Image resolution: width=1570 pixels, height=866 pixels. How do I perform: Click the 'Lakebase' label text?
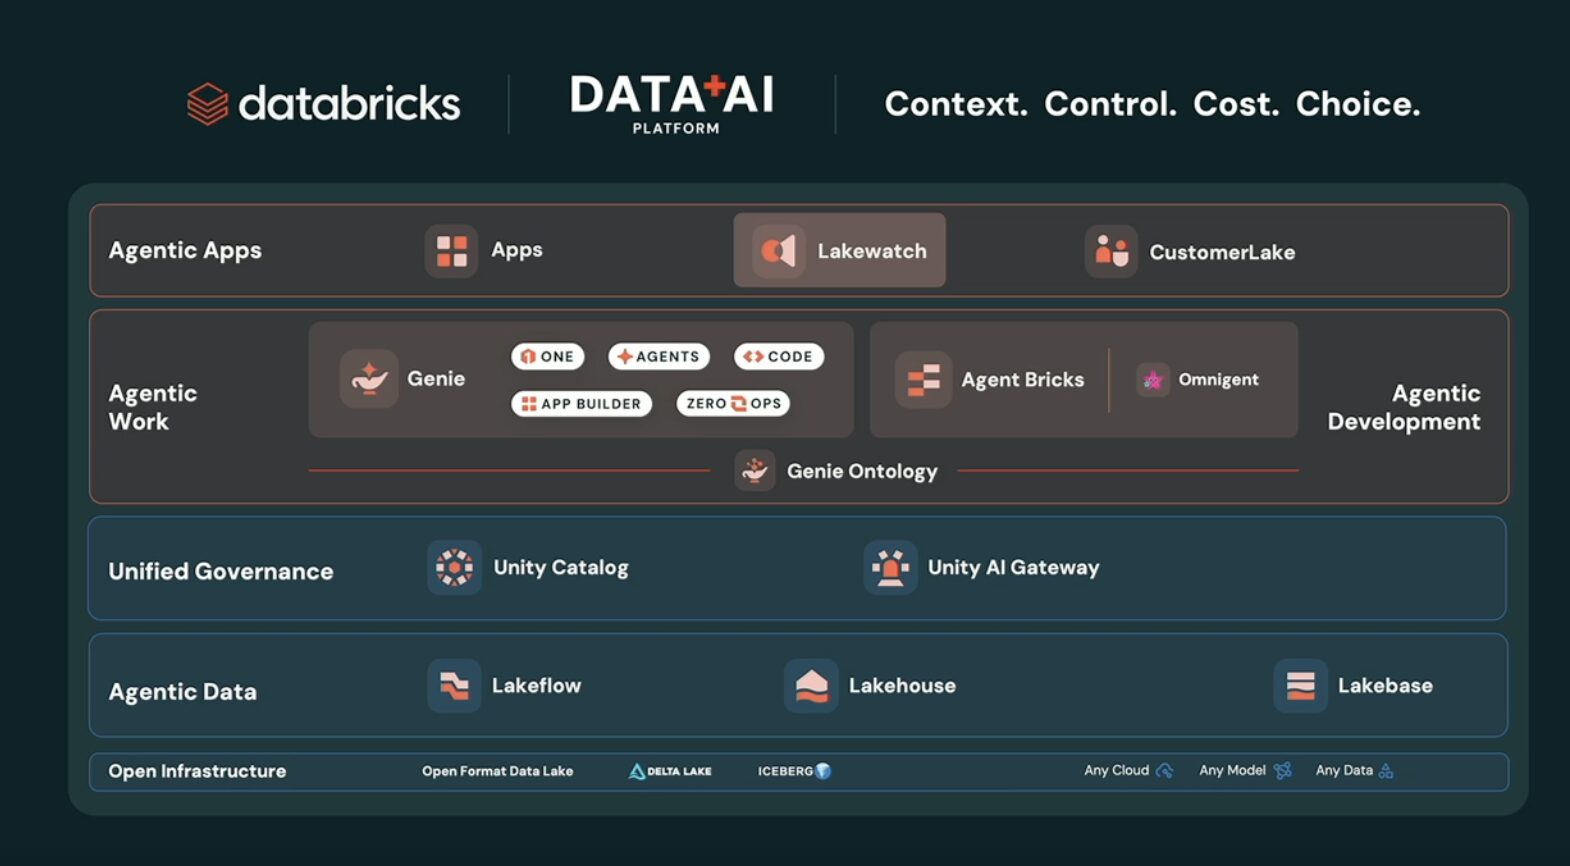[1385, 685]
